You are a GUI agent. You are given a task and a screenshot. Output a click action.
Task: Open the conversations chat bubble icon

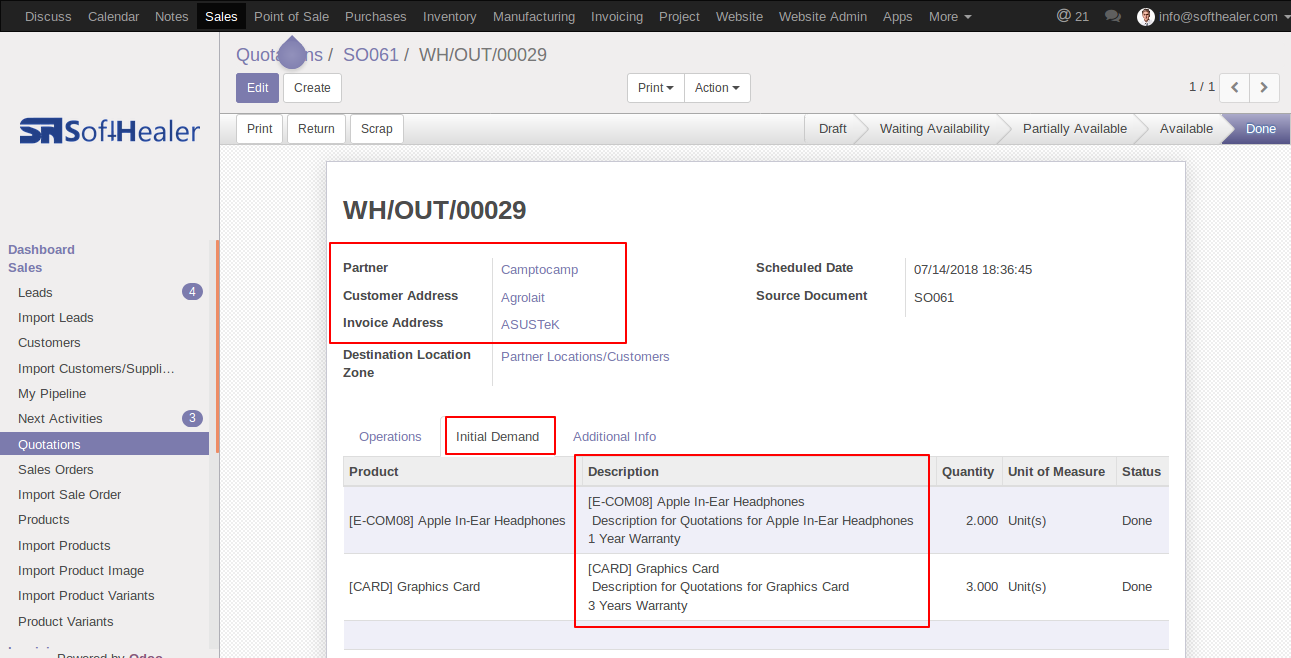(1112, 16)
